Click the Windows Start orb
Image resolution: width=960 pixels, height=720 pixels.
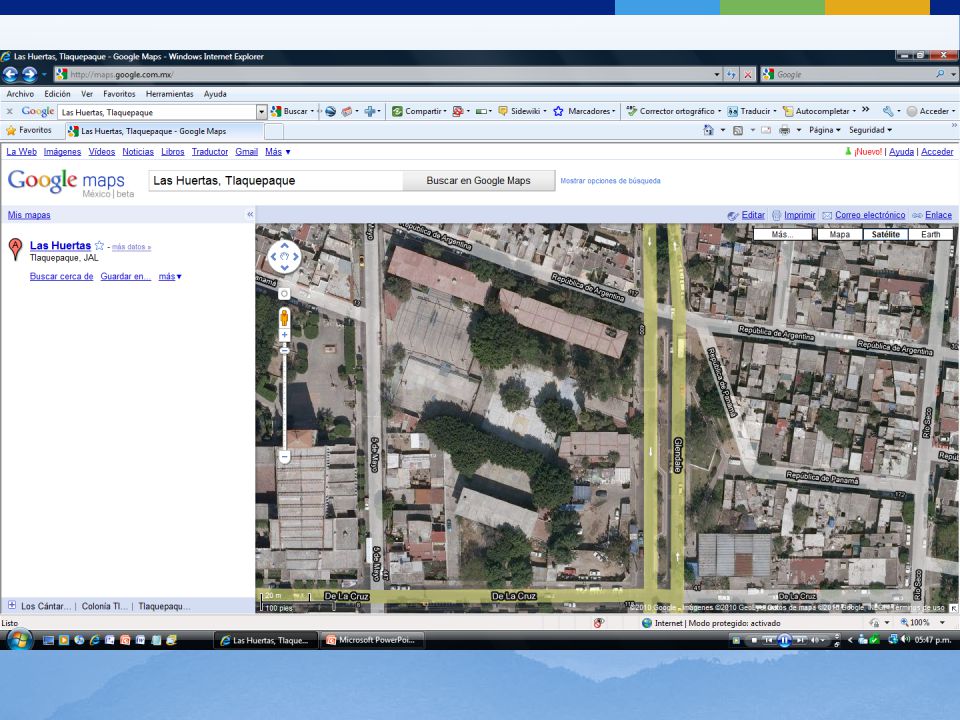coord(18,640)
